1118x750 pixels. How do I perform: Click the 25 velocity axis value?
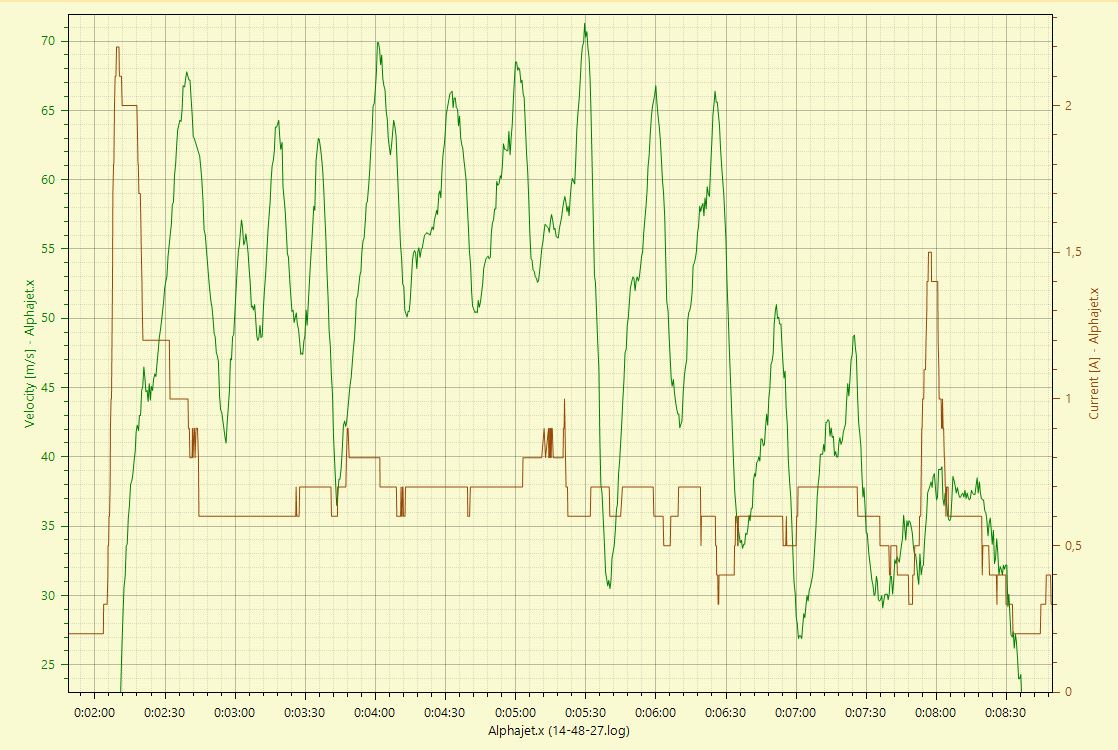pyautogui.click(x=48, y=664)
